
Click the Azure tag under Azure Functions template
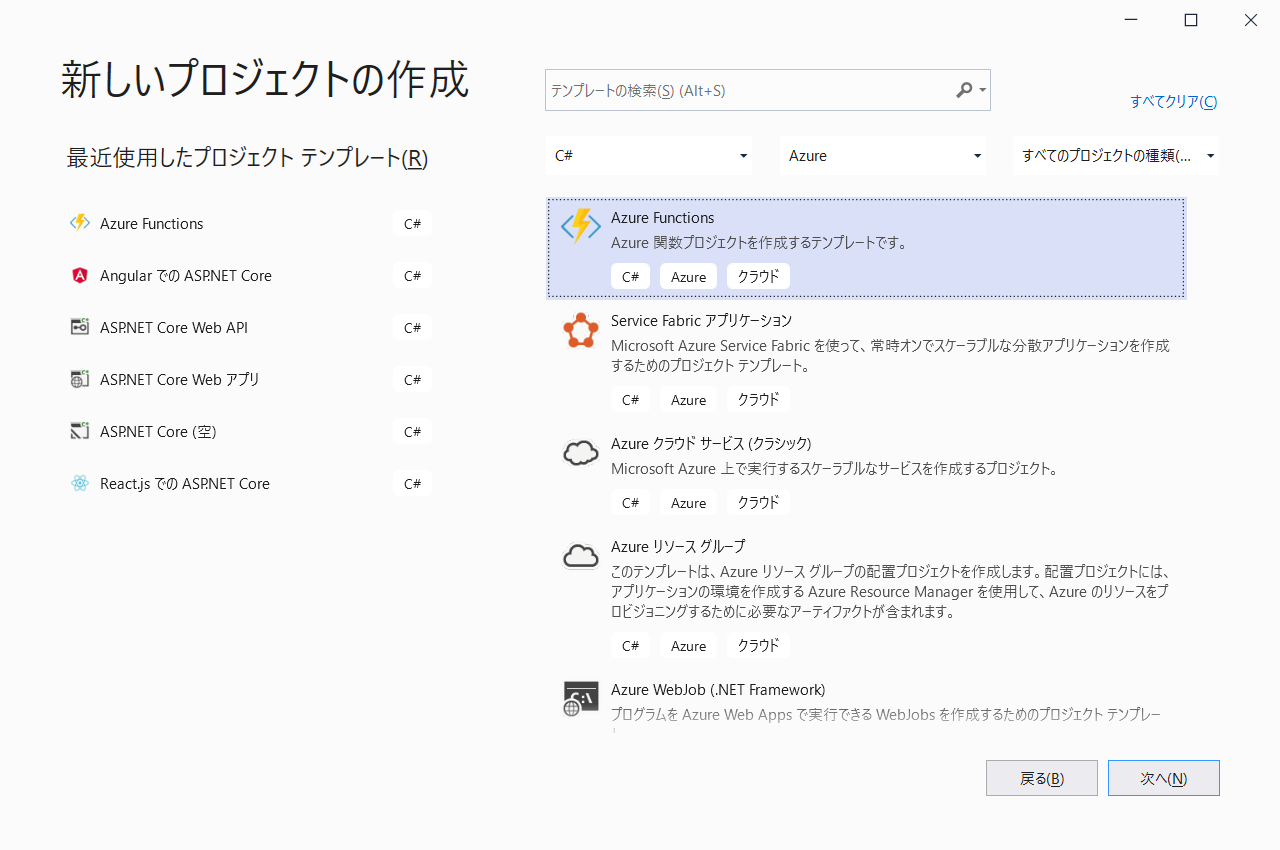[689, 277]
